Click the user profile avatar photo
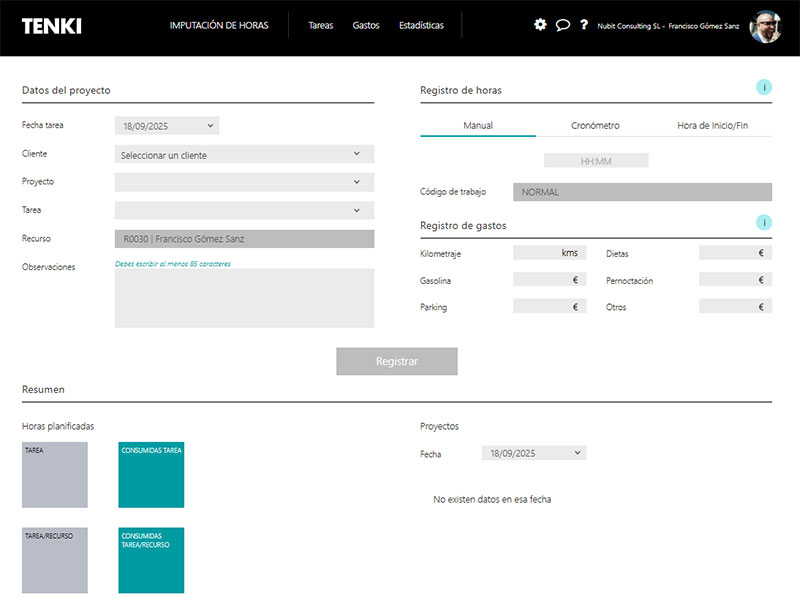The width and height of the screenshot is (800, 608). (x=765, y=26)
